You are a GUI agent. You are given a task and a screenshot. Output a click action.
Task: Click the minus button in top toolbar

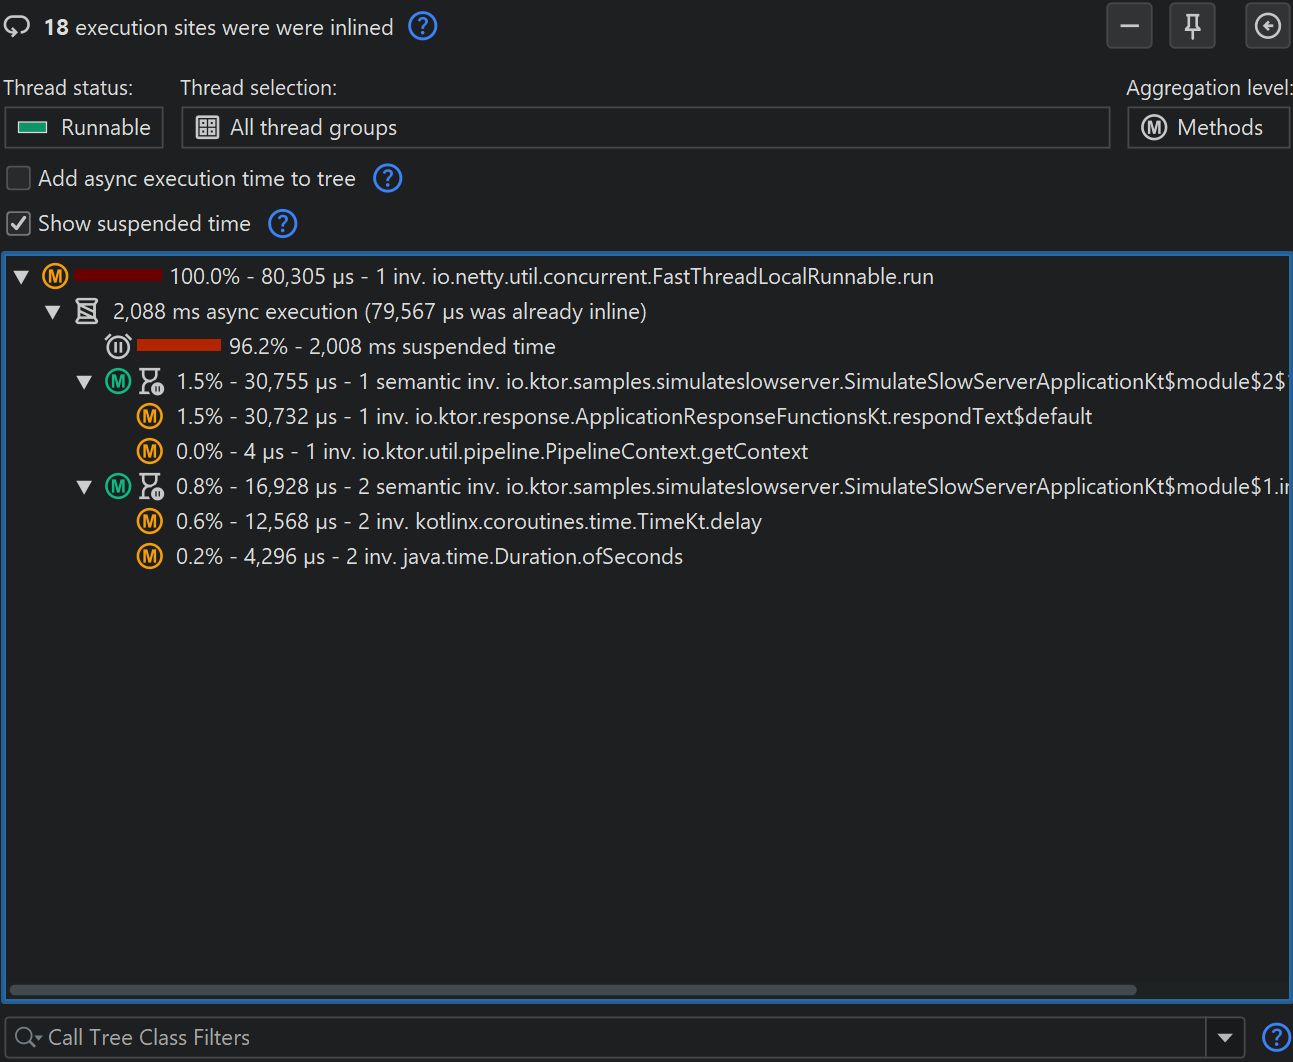1129,26
